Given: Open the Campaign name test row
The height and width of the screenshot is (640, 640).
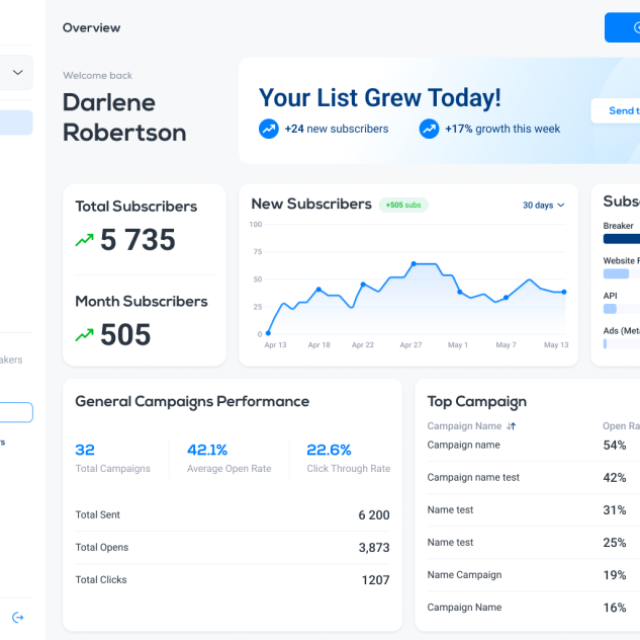Looking at the screenshot, I should point(533,478).
